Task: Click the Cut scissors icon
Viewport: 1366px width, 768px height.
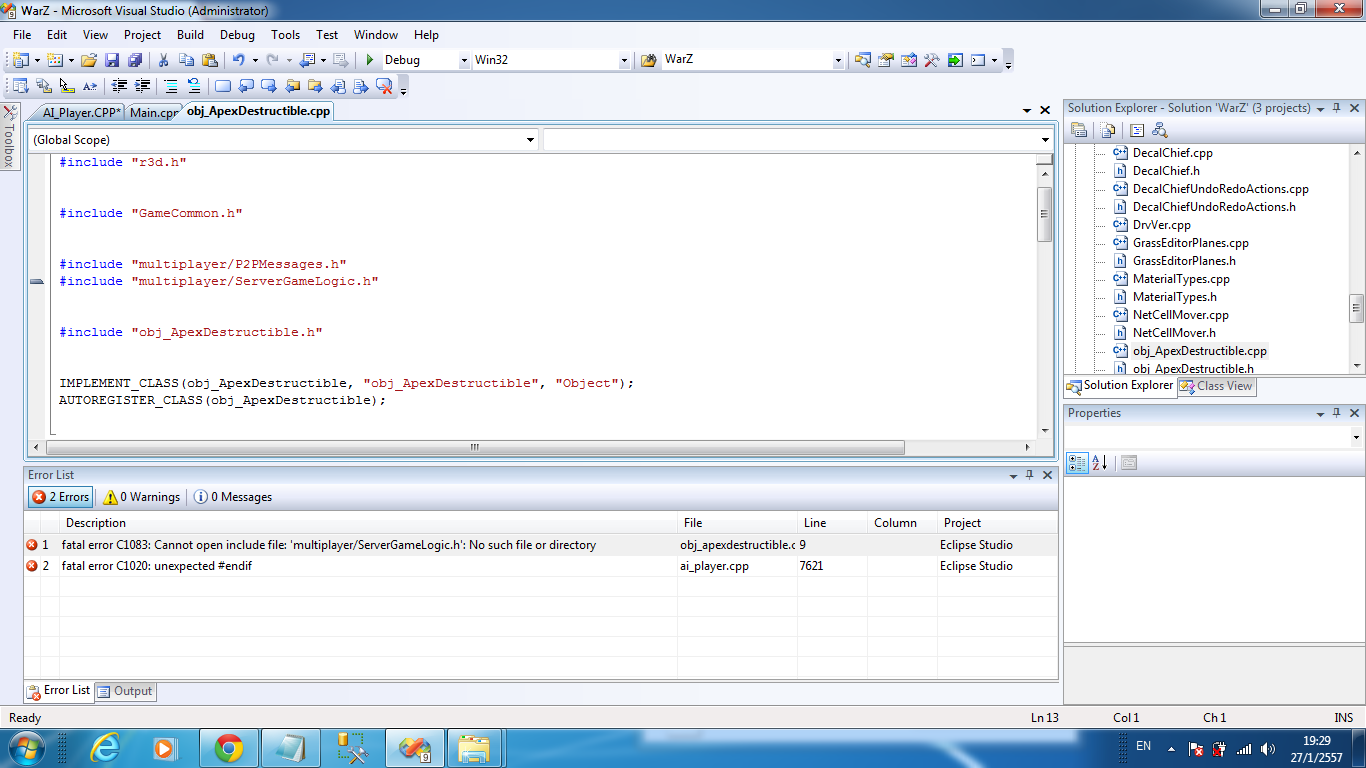Action: (x=164, y=60)
